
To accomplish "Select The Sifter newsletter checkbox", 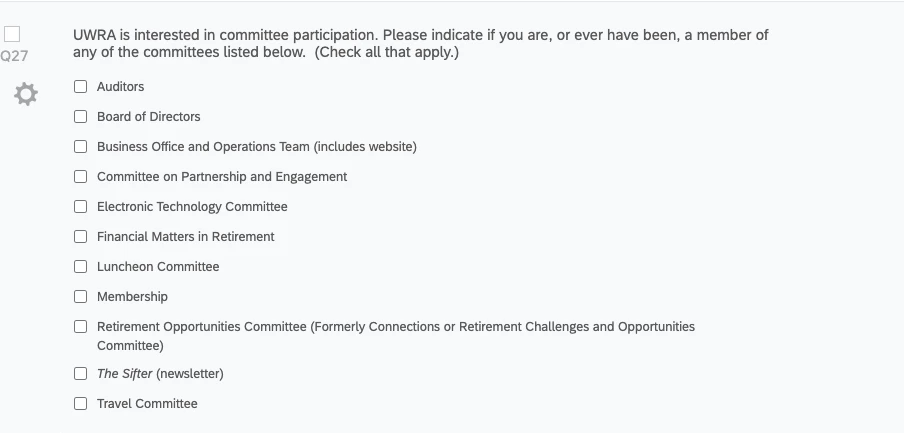I will click(81, 374).
